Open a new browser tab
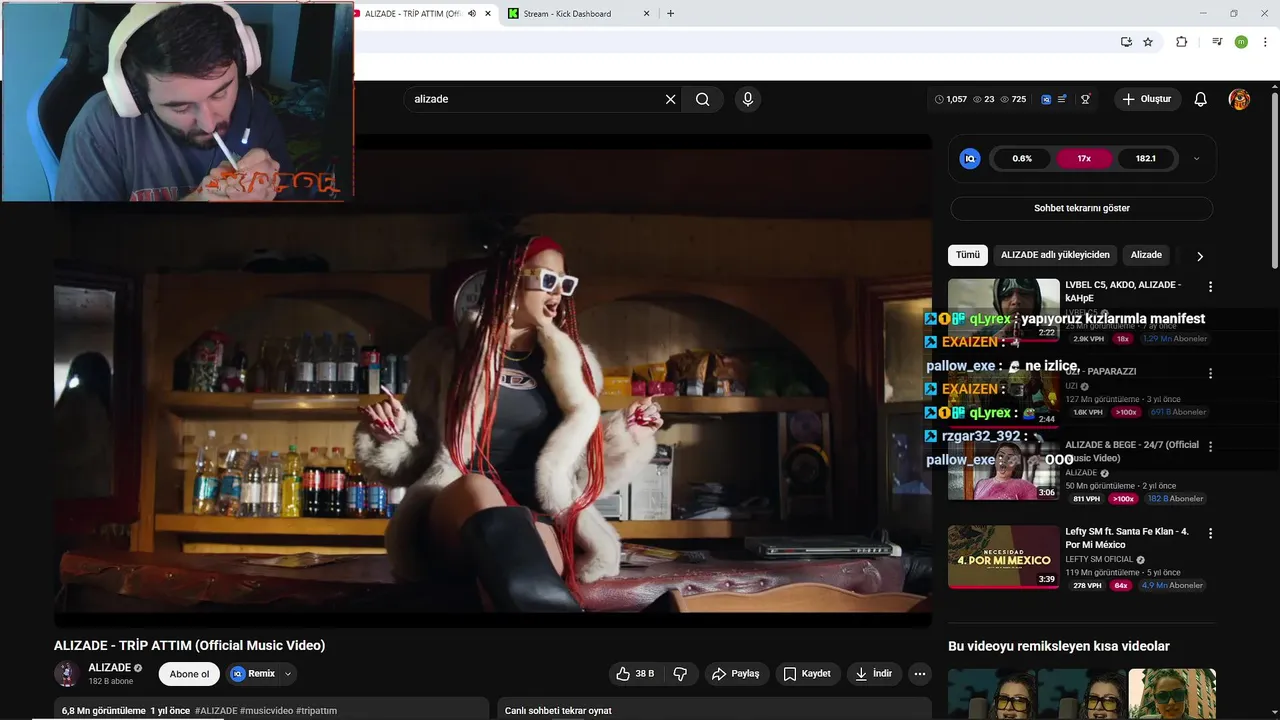The width and height of the screenshot is (1280, 720). tap(670, 14)
